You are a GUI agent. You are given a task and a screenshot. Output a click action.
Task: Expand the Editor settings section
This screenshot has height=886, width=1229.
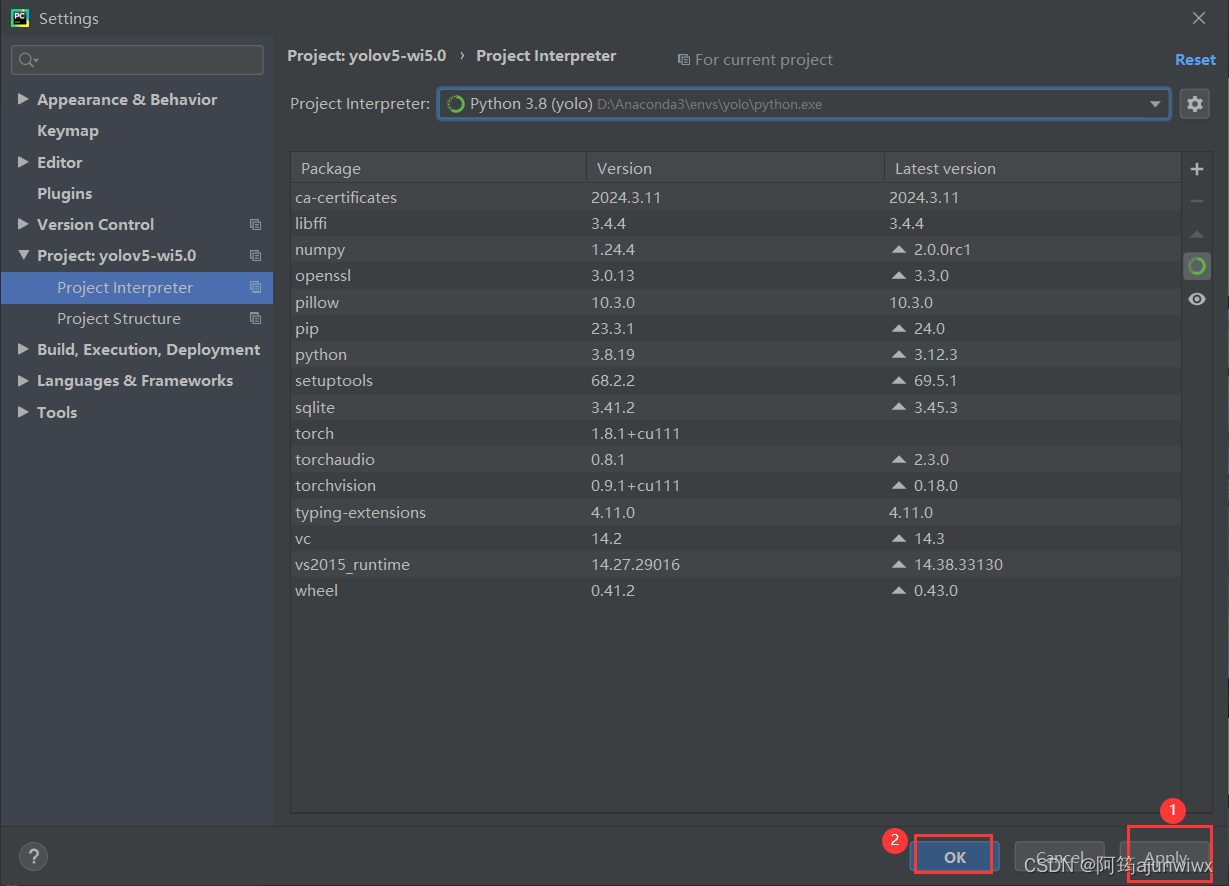(23, 162)
